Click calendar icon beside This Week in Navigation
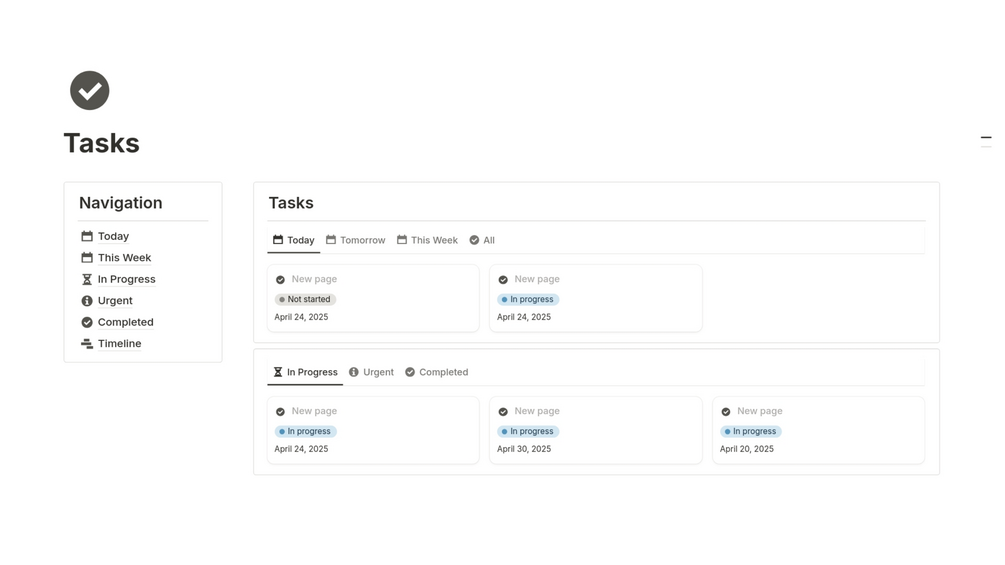This screenshot has height=565, width=1005. tap(87, 258)
